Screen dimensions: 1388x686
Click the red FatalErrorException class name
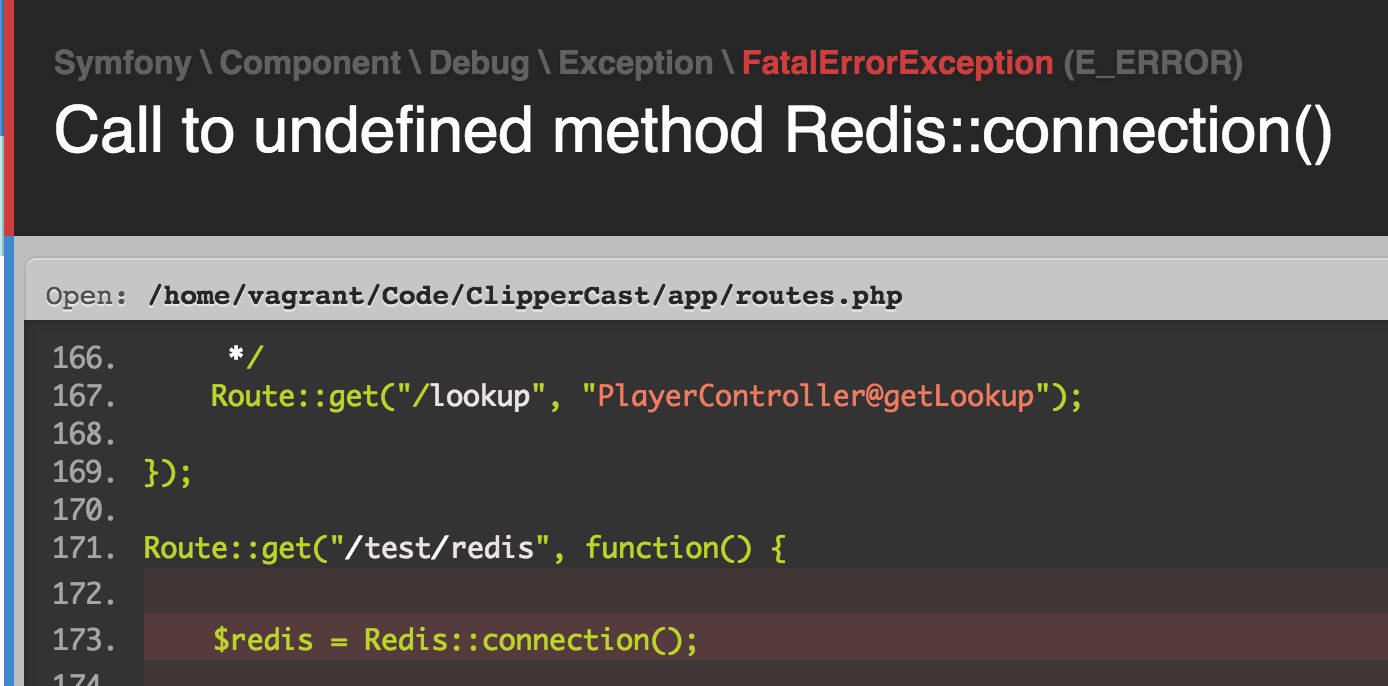coord(897,64)
